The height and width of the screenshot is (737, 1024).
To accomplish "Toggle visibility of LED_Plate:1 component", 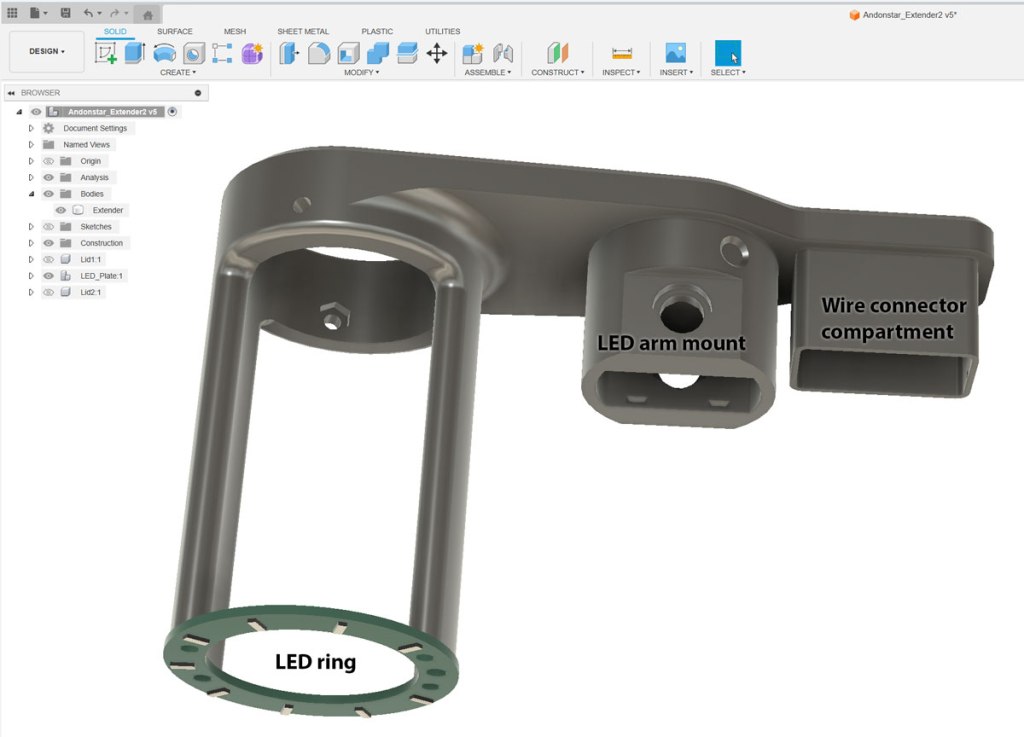I will point(48,276).
